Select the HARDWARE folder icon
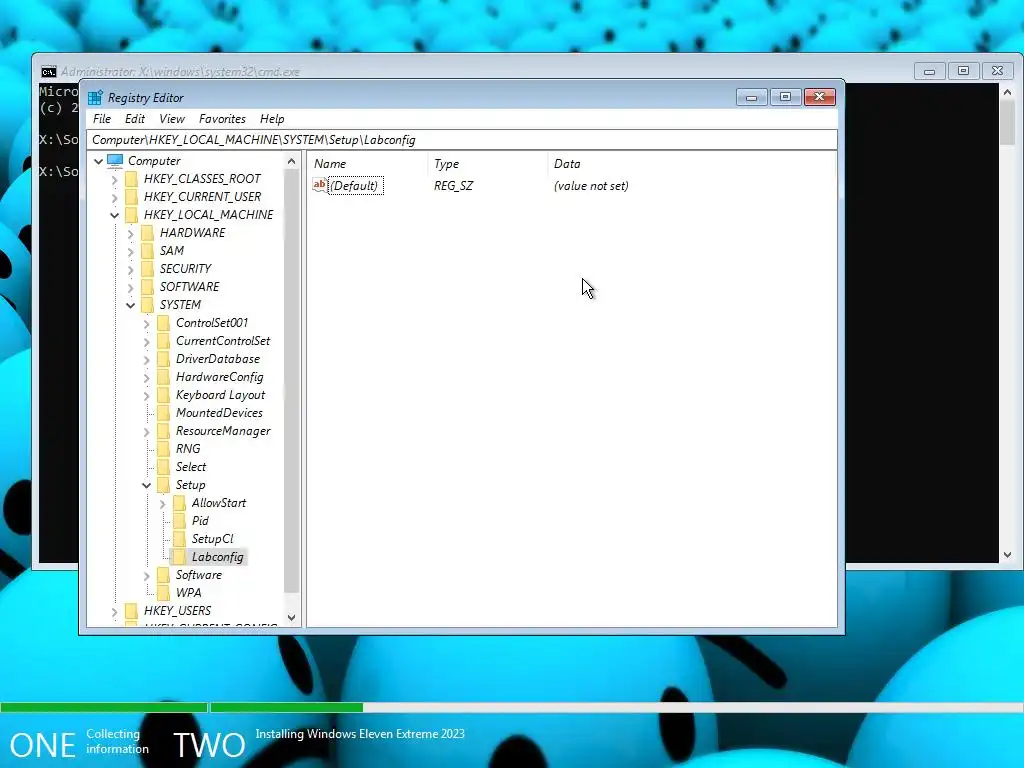The width and height of the screenshot is (1024, 768). [148, 233]
